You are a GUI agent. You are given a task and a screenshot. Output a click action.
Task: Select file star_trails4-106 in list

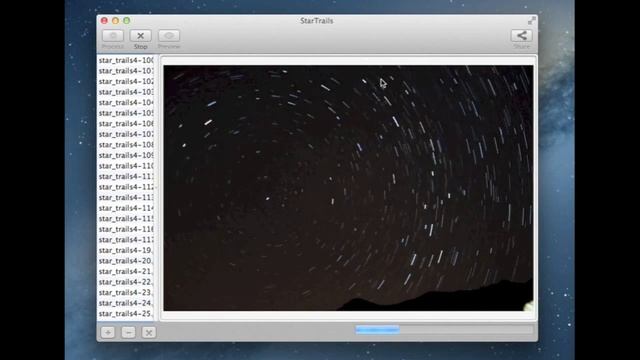tap(126, 124)
